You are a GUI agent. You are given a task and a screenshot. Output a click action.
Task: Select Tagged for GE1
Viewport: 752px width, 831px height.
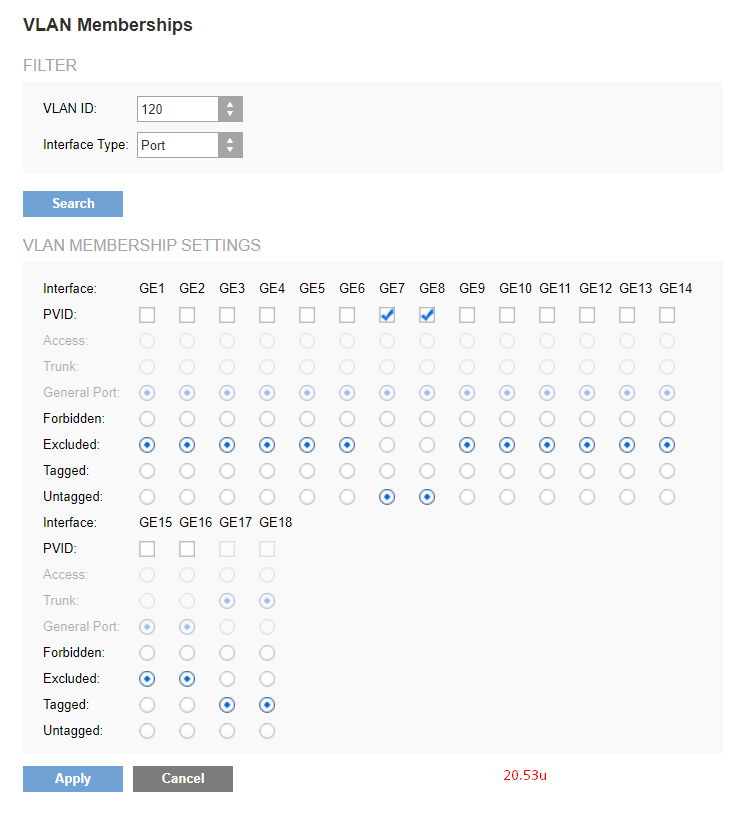[x=147, y=471]
